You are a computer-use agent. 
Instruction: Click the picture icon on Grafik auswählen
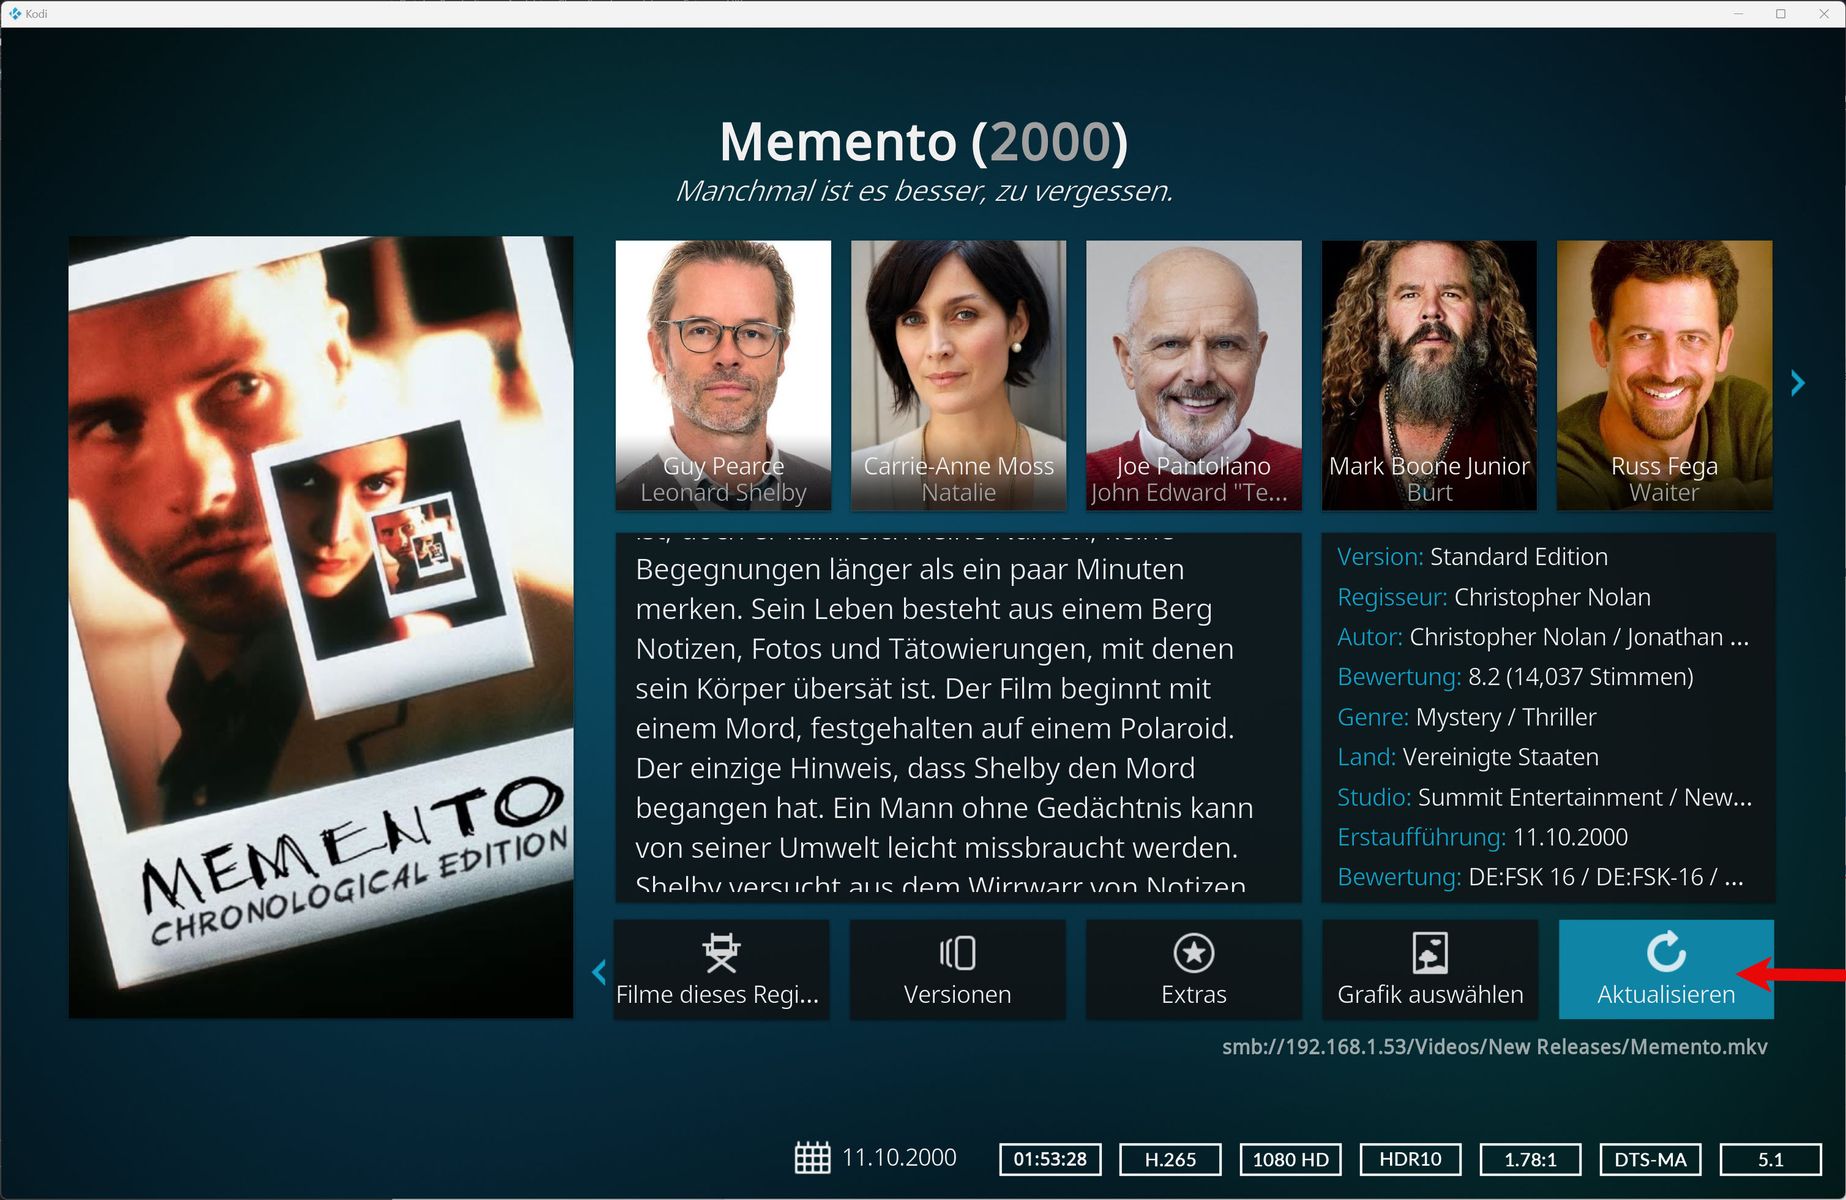click(1430, 953)
